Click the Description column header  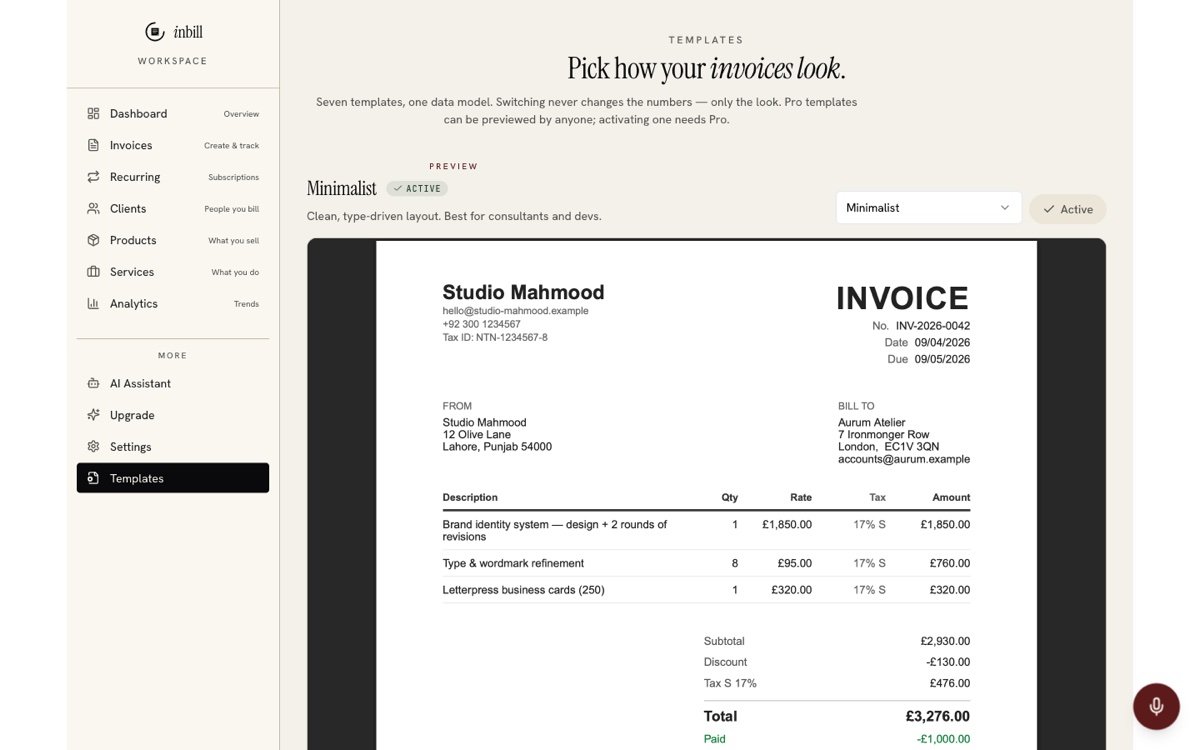470,497
